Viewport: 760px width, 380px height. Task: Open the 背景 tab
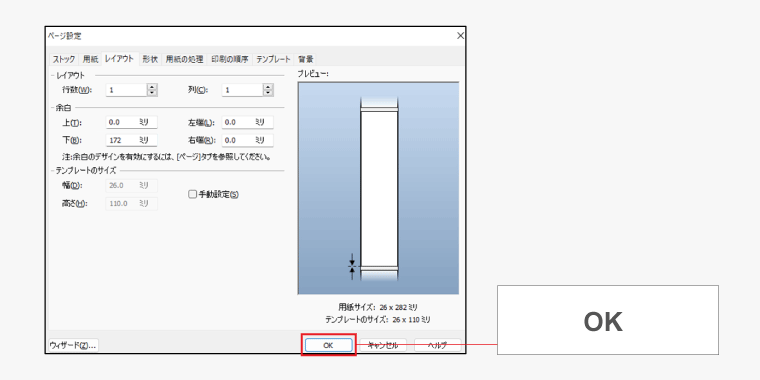coord(305,59)
